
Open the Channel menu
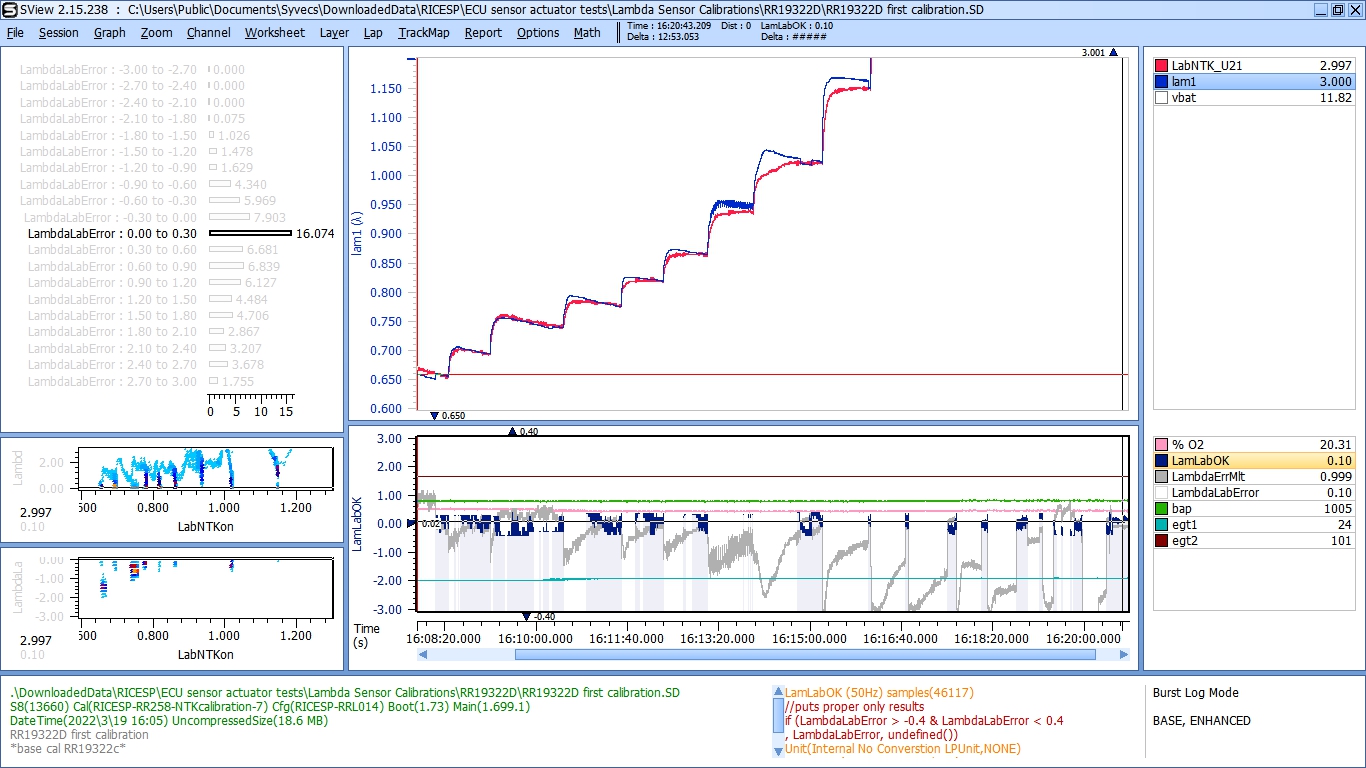[x=208, y=32]
